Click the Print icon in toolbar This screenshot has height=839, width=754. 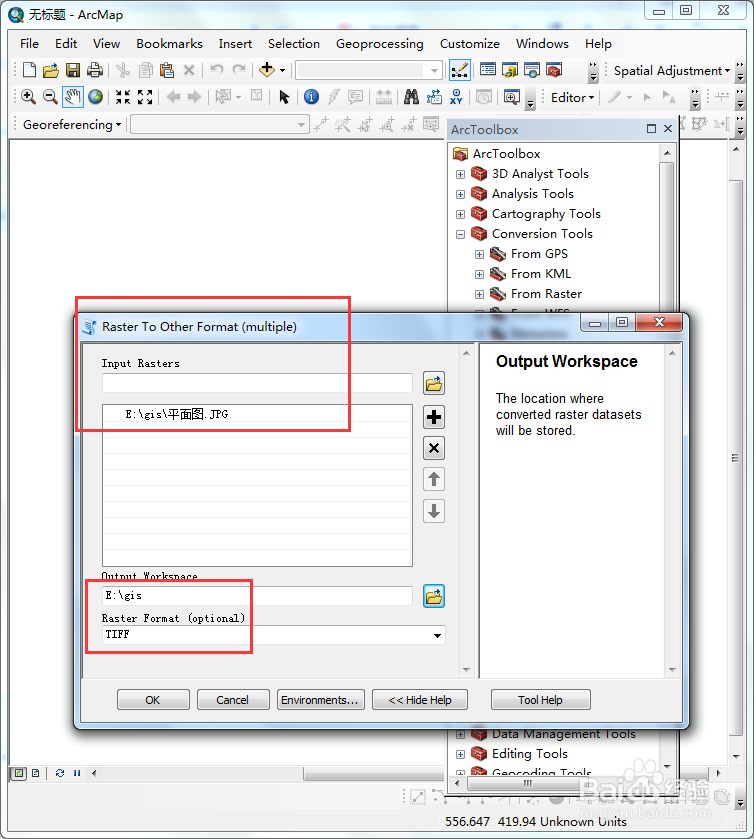point(95,70)
